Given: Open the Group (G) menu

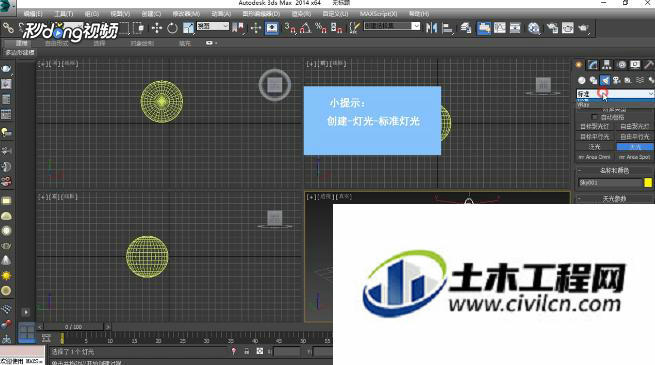Looking at the screenshot, I should coord(91,14).
